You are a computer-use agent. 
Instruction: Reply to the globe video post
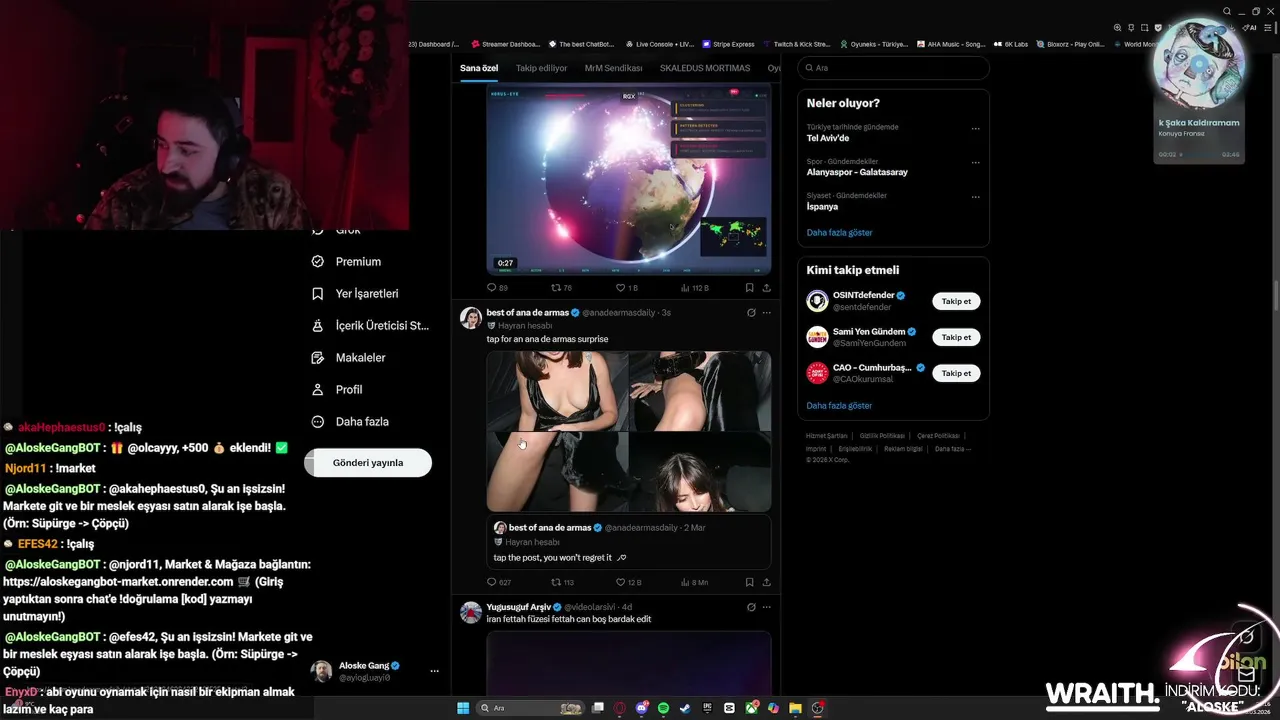pos(497,288)
